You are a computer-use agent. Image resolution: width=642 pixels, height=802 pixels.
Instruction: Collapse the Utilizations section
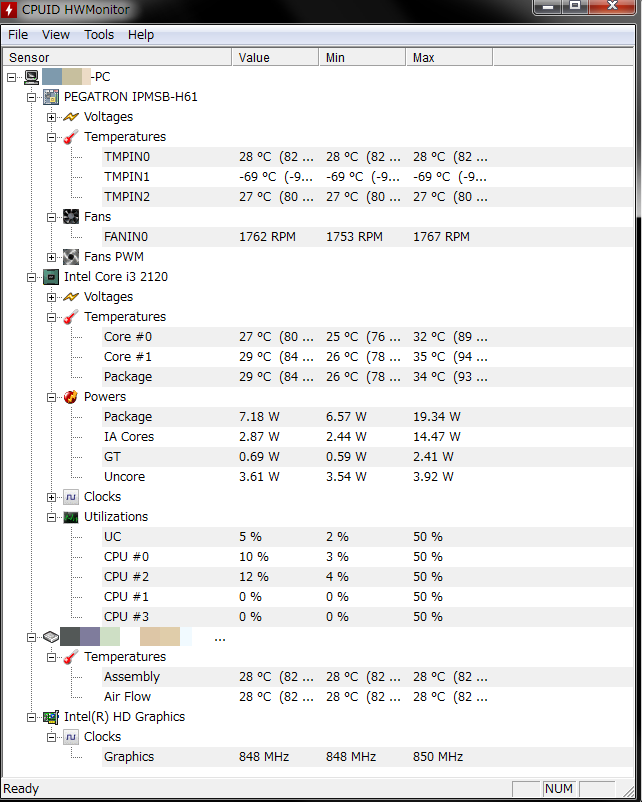(52, 517)
